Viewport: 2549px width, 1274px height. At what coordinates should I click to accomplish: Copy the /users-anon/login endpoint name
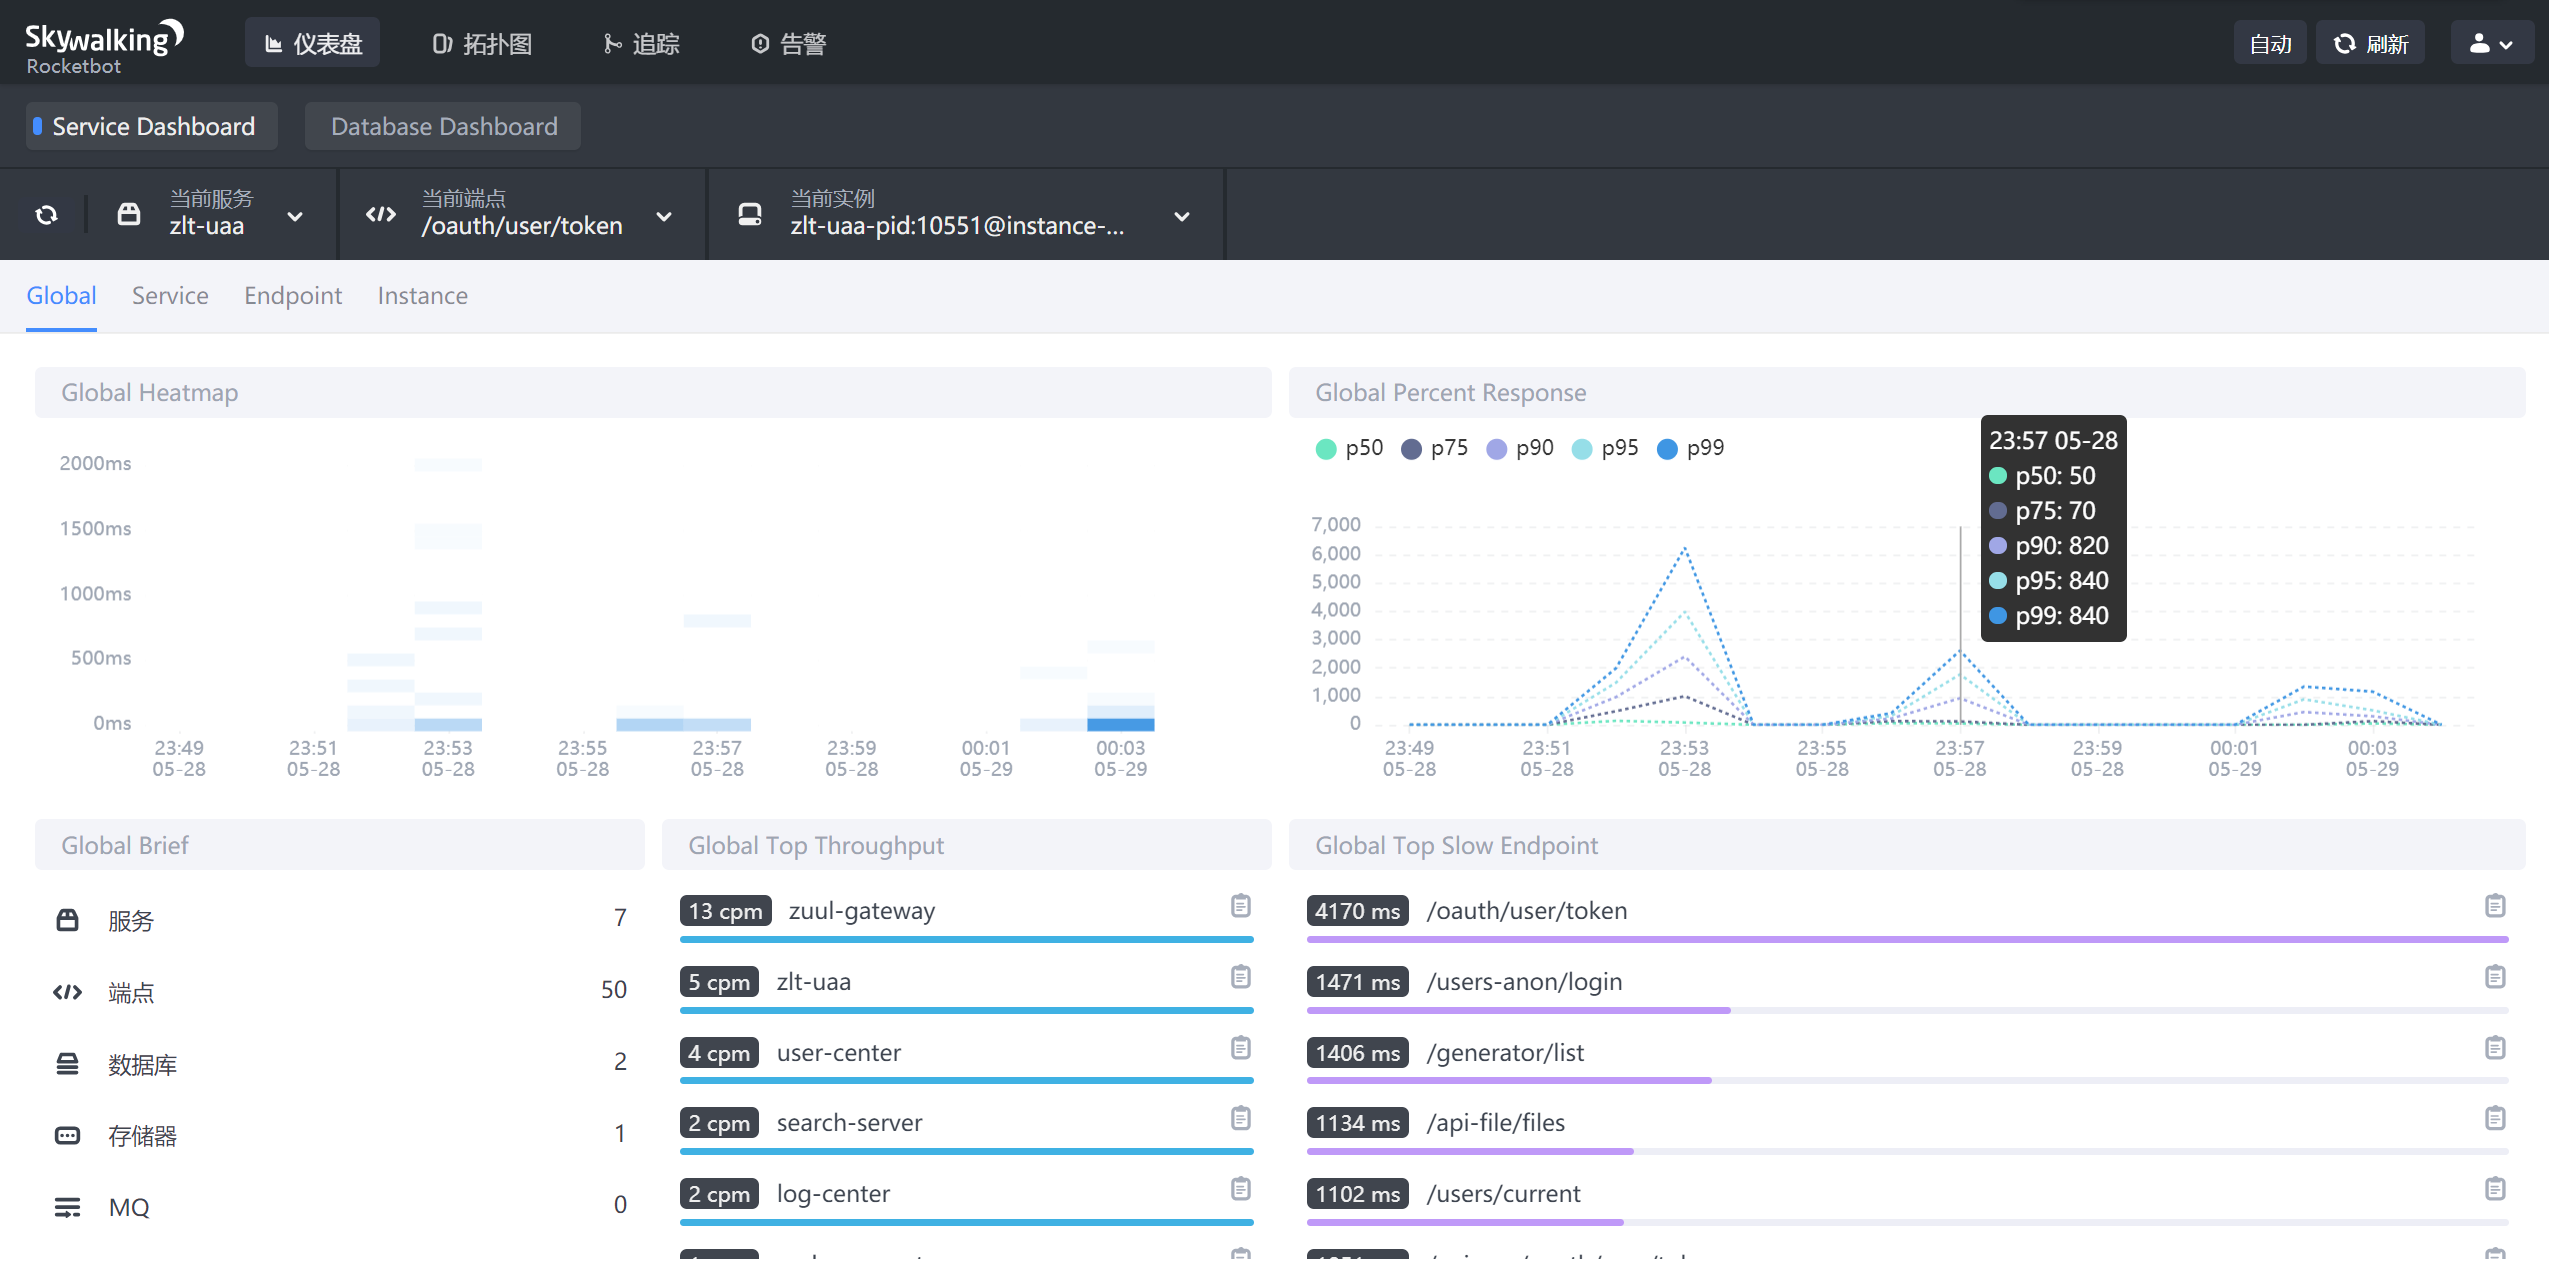2494,977
